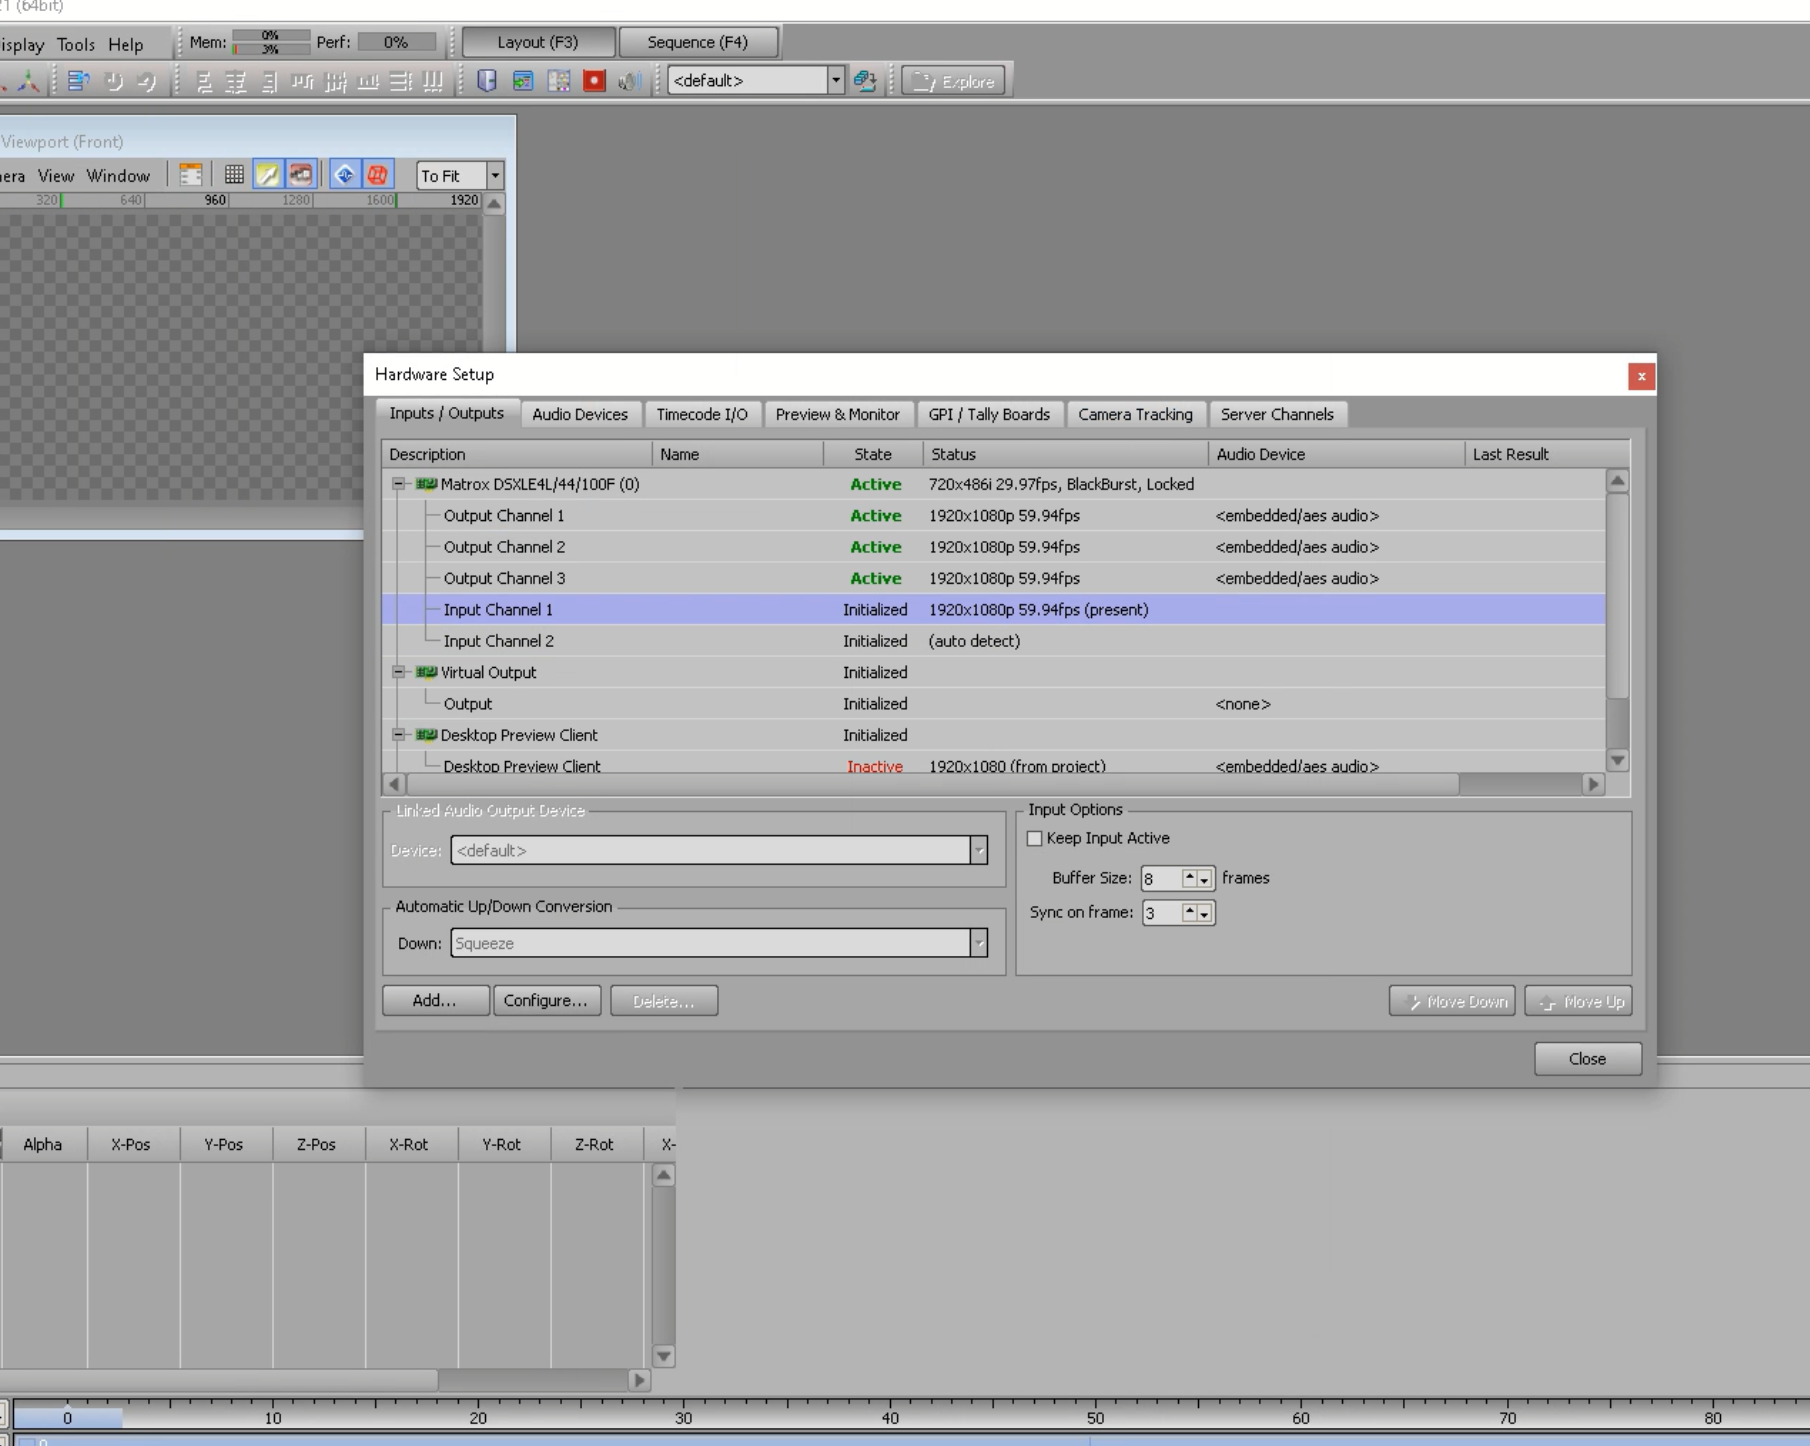
Task: Toggle the grid icon in viewport toolbar
Action: (234, 175)
